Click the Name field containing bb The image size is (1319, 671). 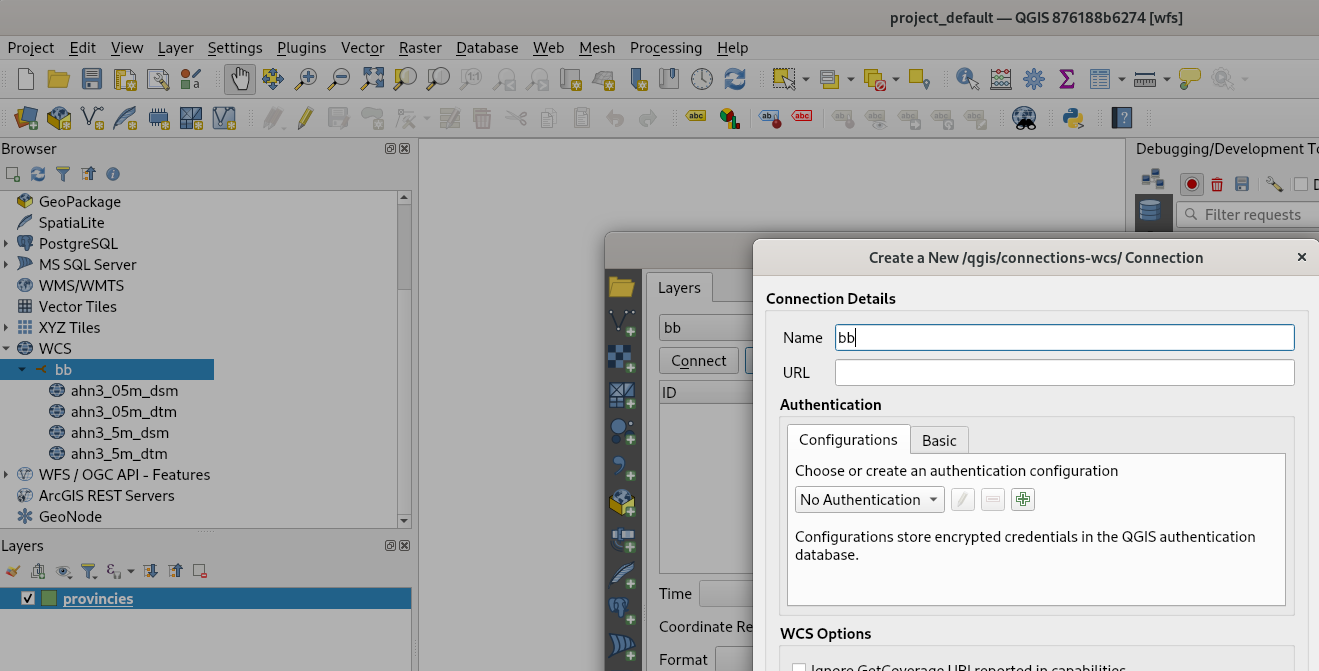[x=1064, y=337]
